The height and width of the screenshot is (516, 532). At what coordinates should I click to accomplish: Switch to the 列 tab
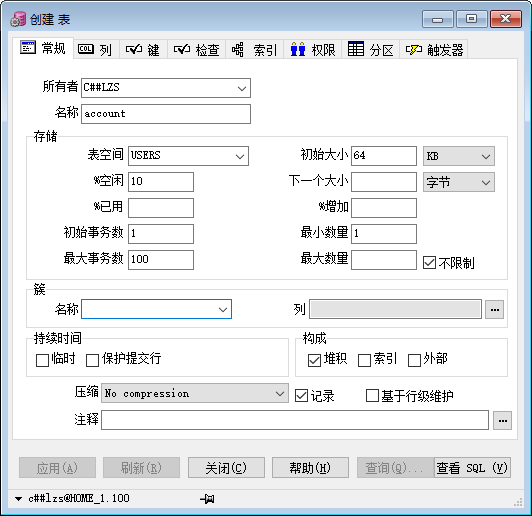click(x=96, y=50)
